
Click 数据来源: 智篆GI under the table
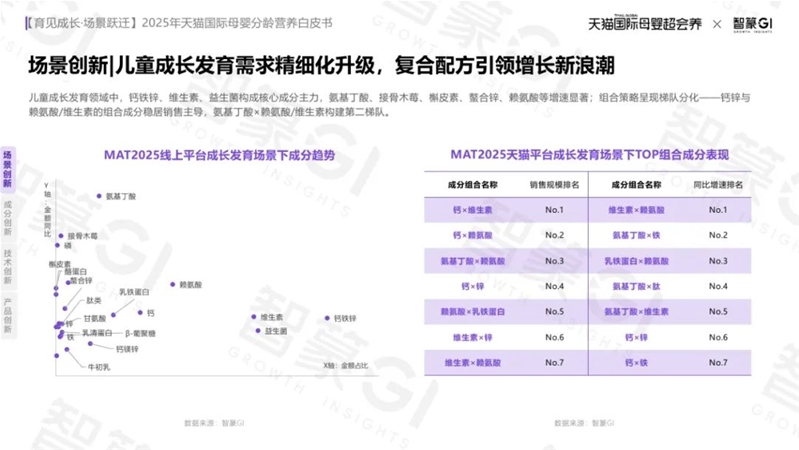point(584,423)
